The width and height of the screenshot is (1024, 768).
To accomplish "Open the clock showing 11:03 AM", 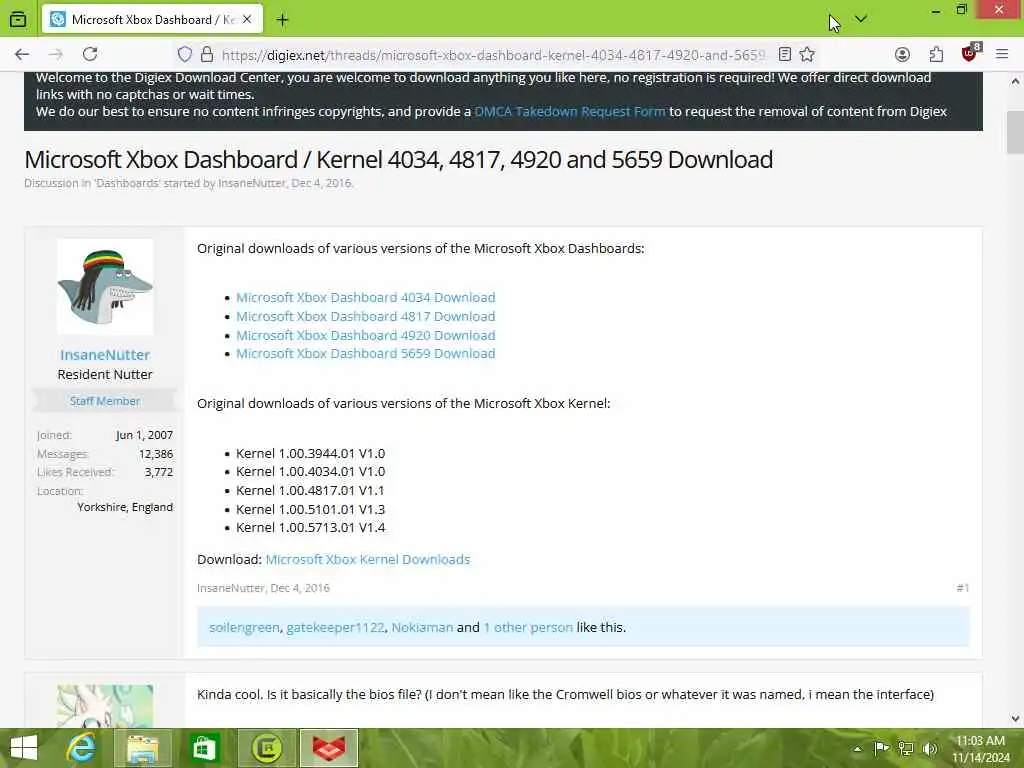I will point(980,748).
